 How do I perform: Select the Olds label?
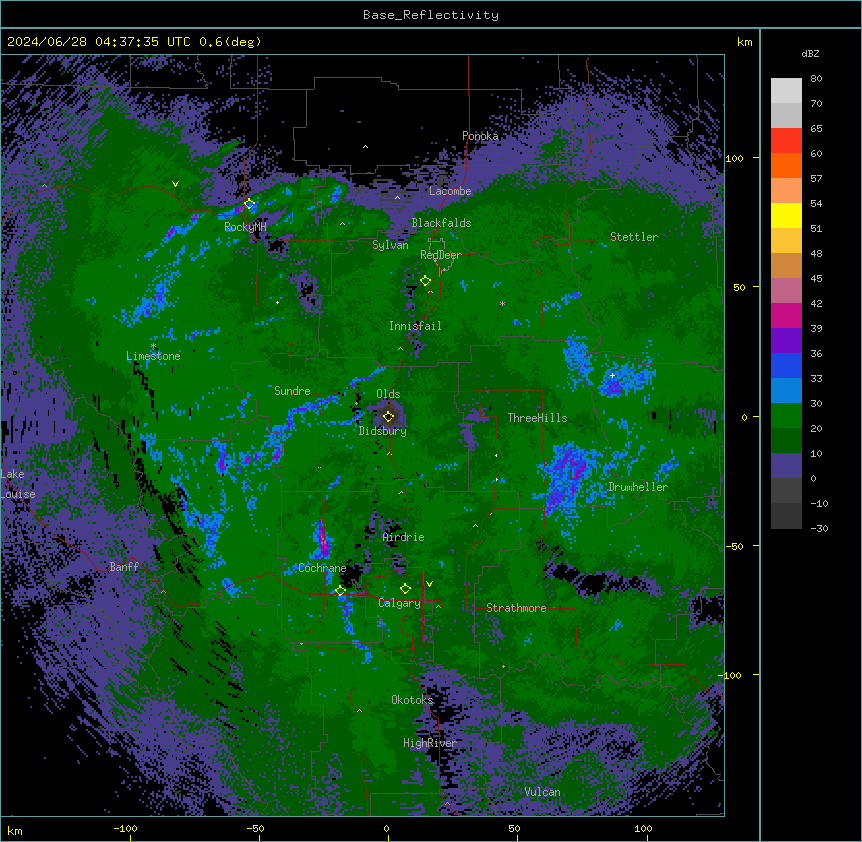coord(388,394)
